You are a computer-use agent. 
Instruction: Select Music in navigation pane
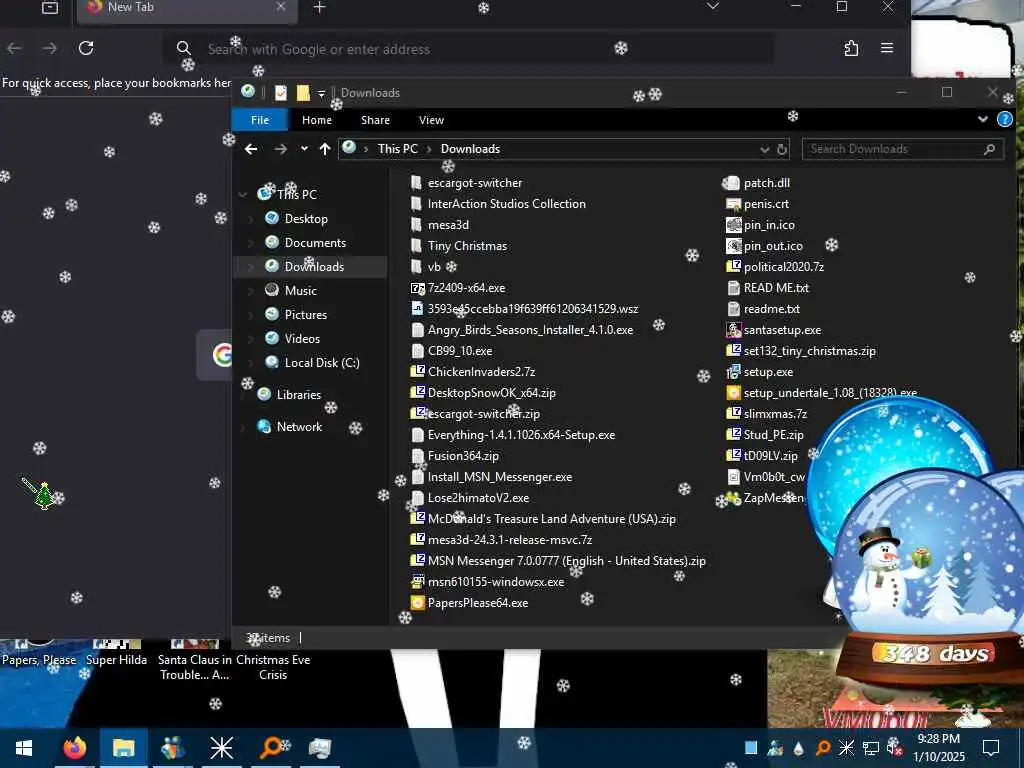click(300, 291)
